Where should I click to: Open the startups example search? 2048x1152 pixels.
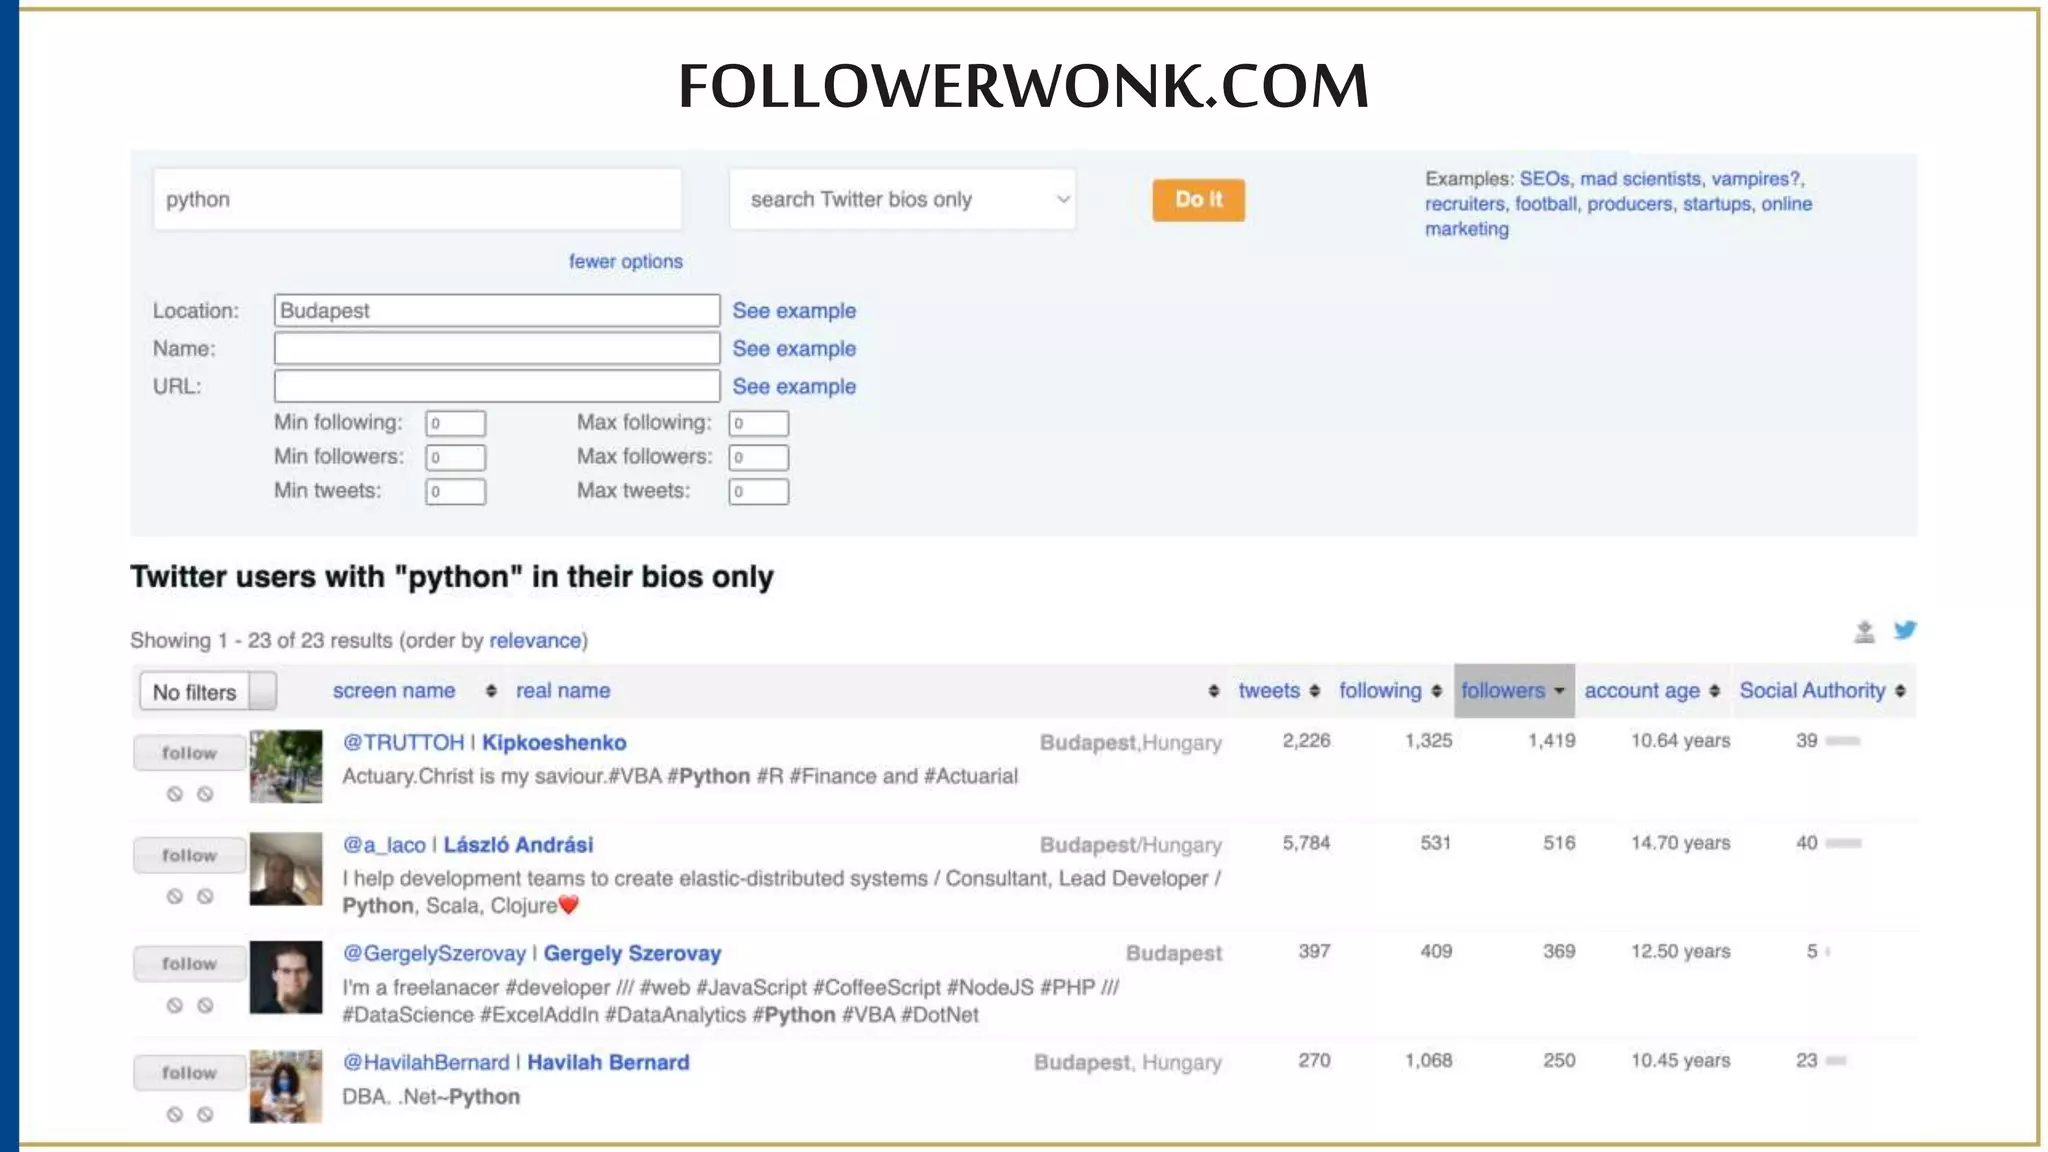[x=1717, y=204]
